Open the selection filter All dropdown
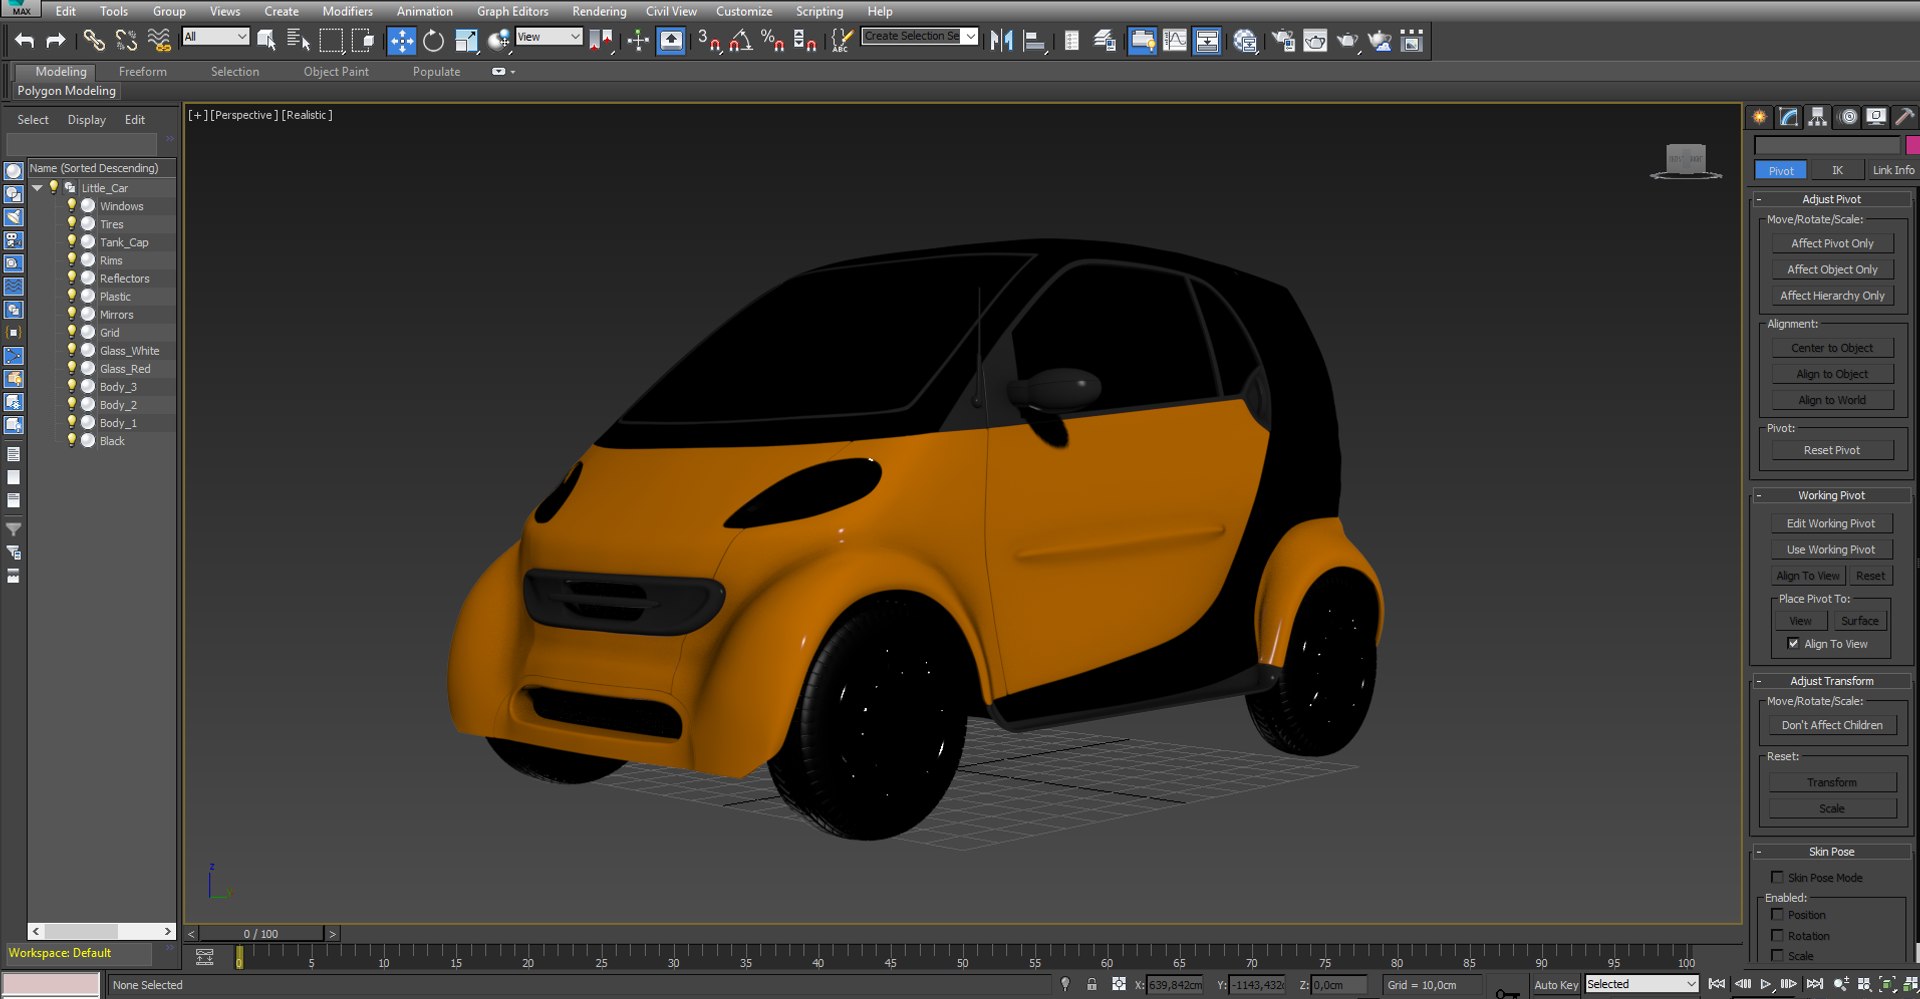Viewport: 1920px width, 999px height. [x=215, y=37]
